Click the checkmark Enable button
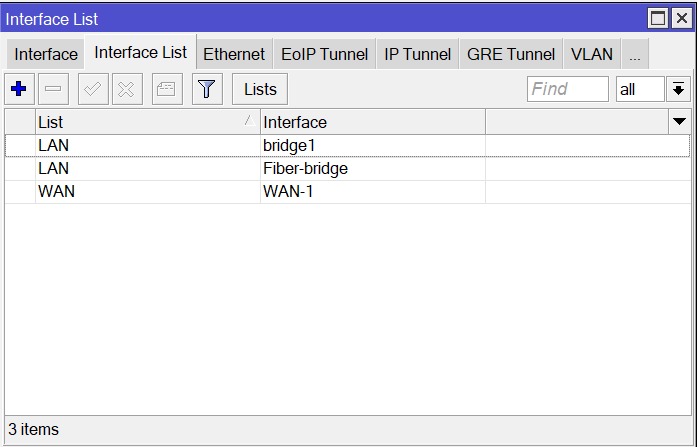This screenshot has width=697, height=447. tap(92, 89)
